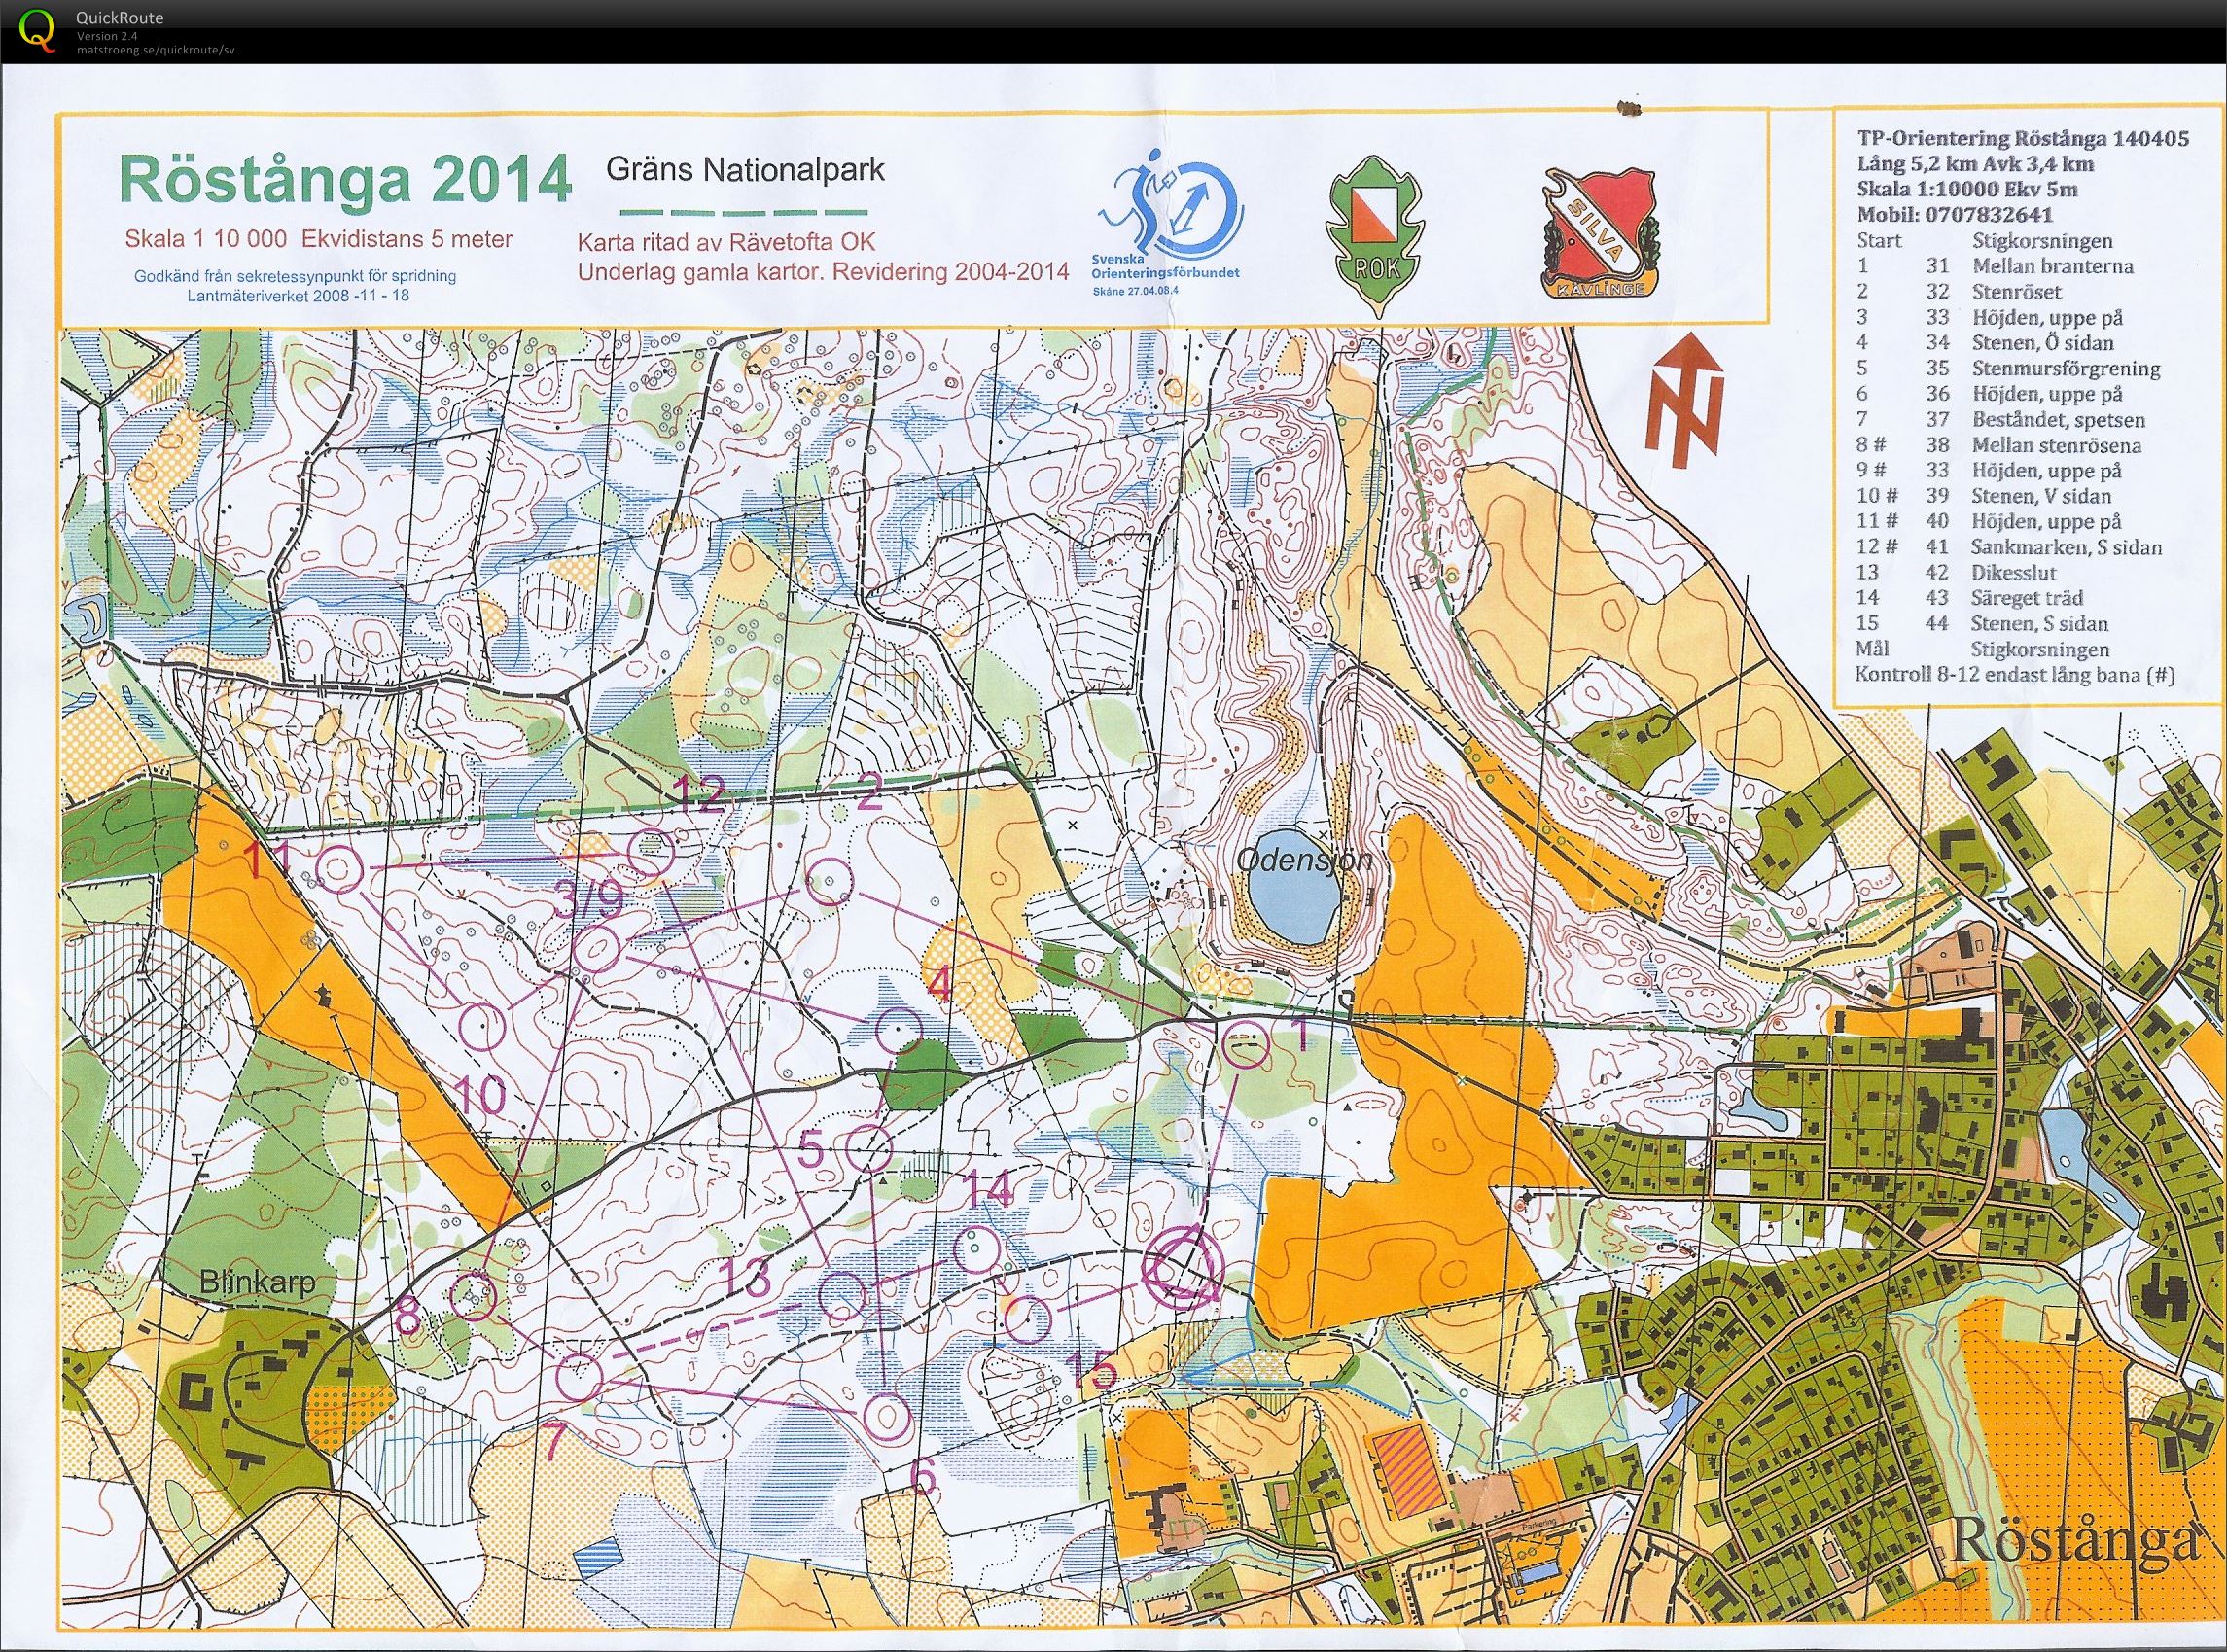Image resolution: width=2227 pixels, height=1652 pixels.
Task: Select control circle 10 on the map
Action: [481, 1025]
